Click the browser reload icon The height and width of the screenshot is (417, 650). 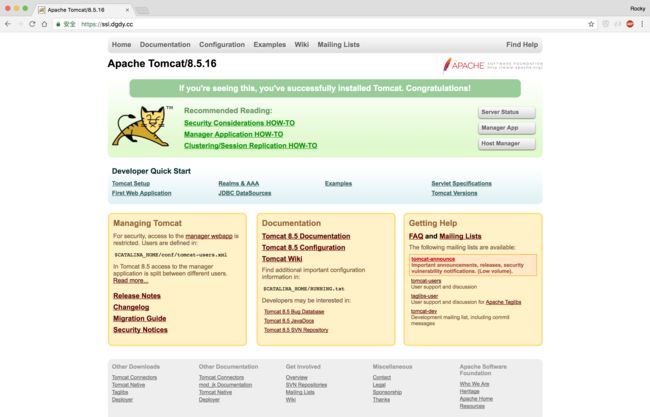pos(32,24)
